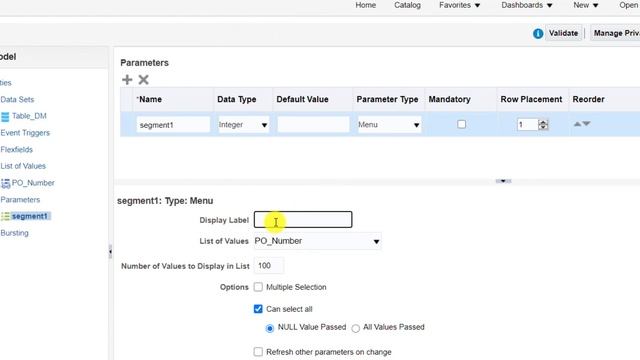
Task: Go to Home in the top navigation
Action: pyautogui.click(x=365, y=5)
